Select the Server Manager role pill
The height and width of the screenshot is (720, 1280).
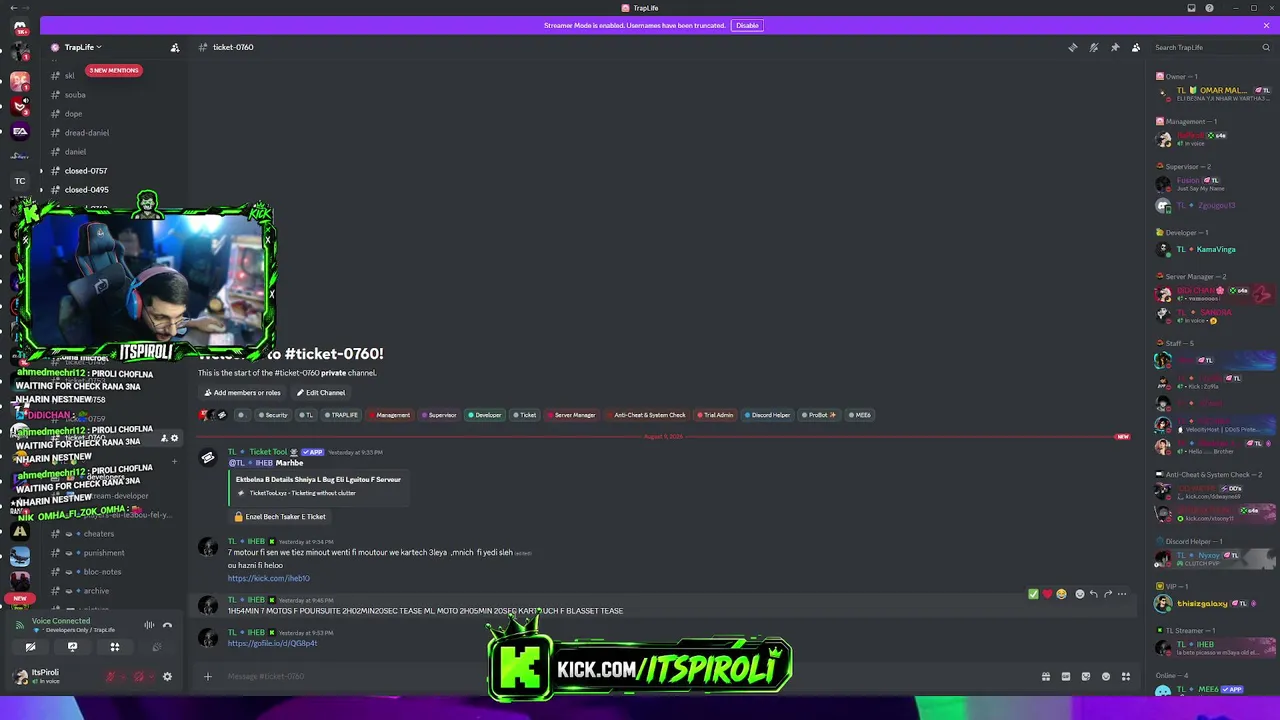pos(571,415)
